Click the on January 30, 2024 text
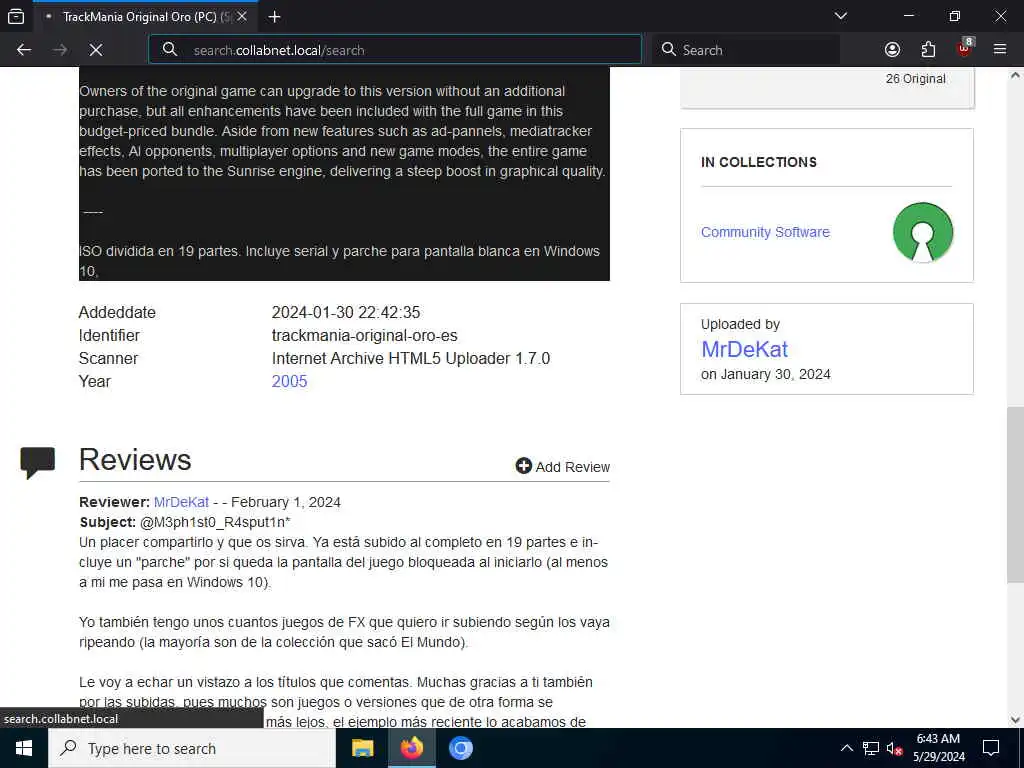The image size is (1024, 768). coord(765,374)
